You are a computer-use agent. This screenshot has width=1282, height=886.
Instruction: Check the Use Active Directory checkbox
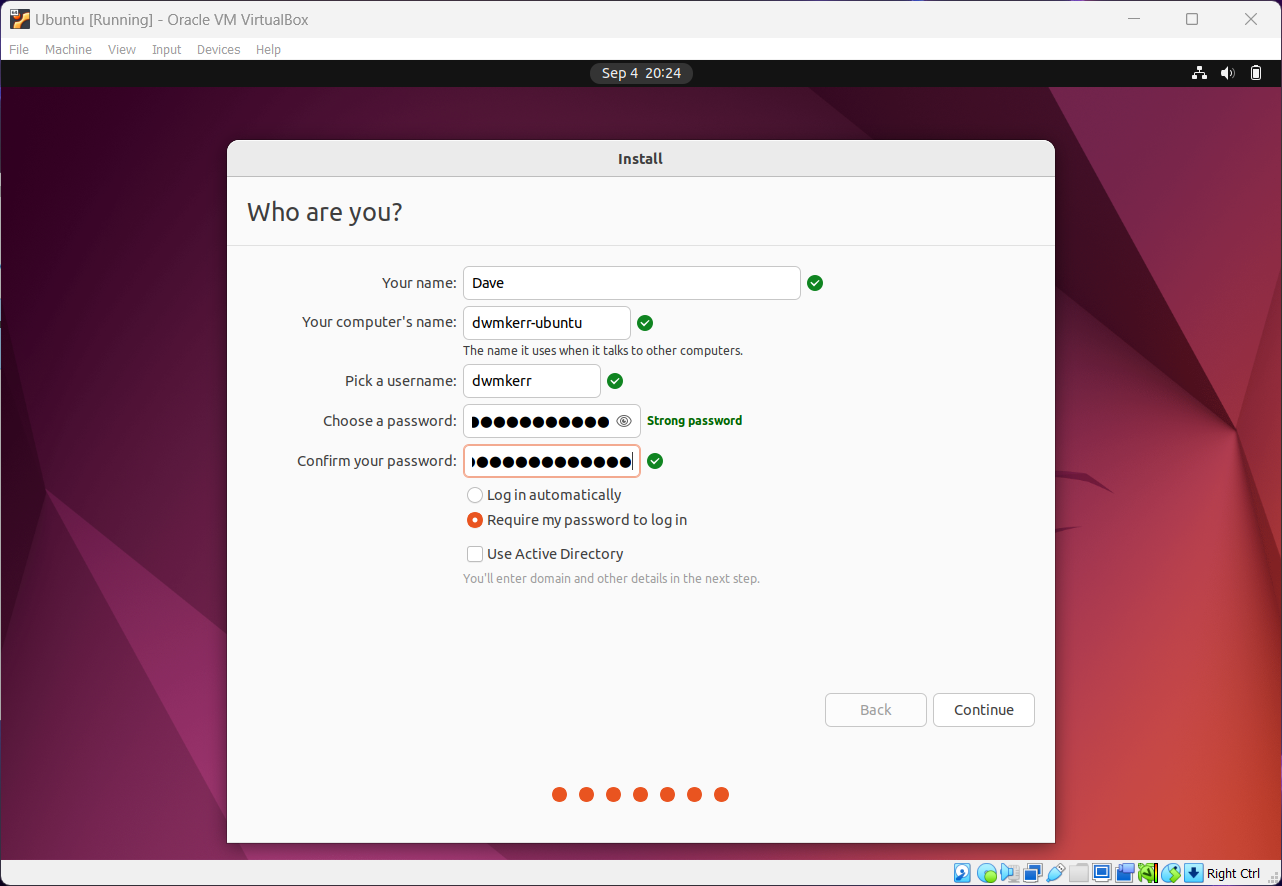pos(475,553)
